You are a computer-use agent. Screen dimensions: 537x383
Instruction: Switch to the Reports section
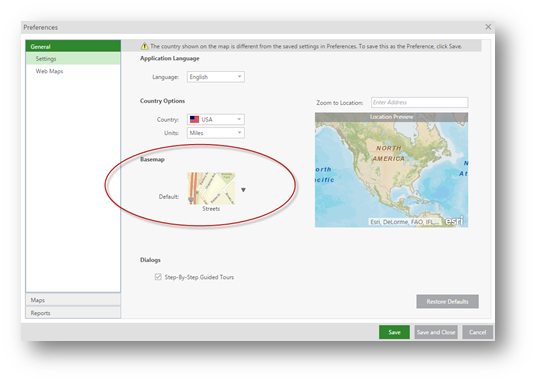pos(73,313)
